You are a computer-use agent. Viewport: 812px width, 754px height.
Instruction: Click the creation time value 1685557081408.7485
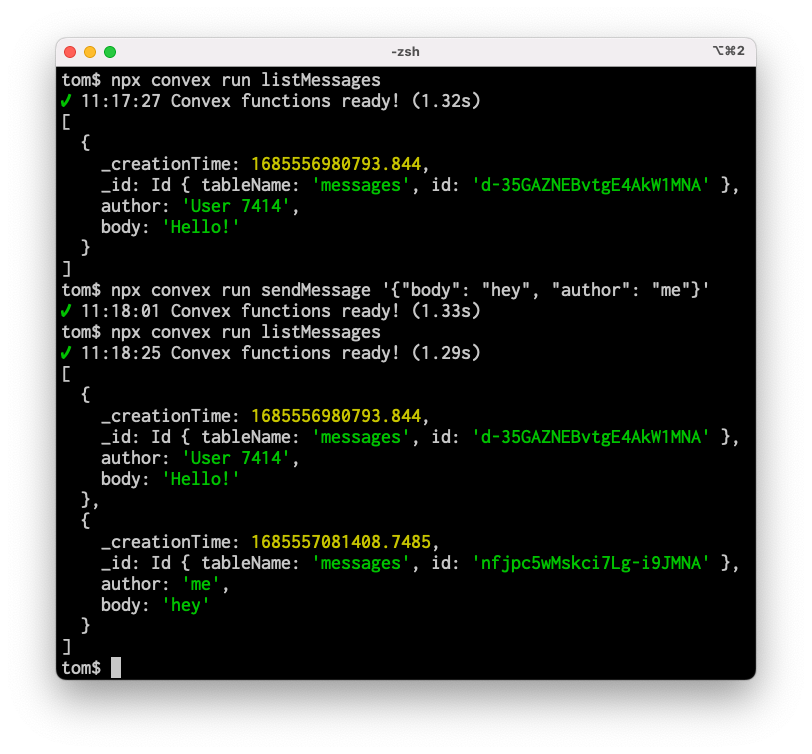(x=341, y=542)
